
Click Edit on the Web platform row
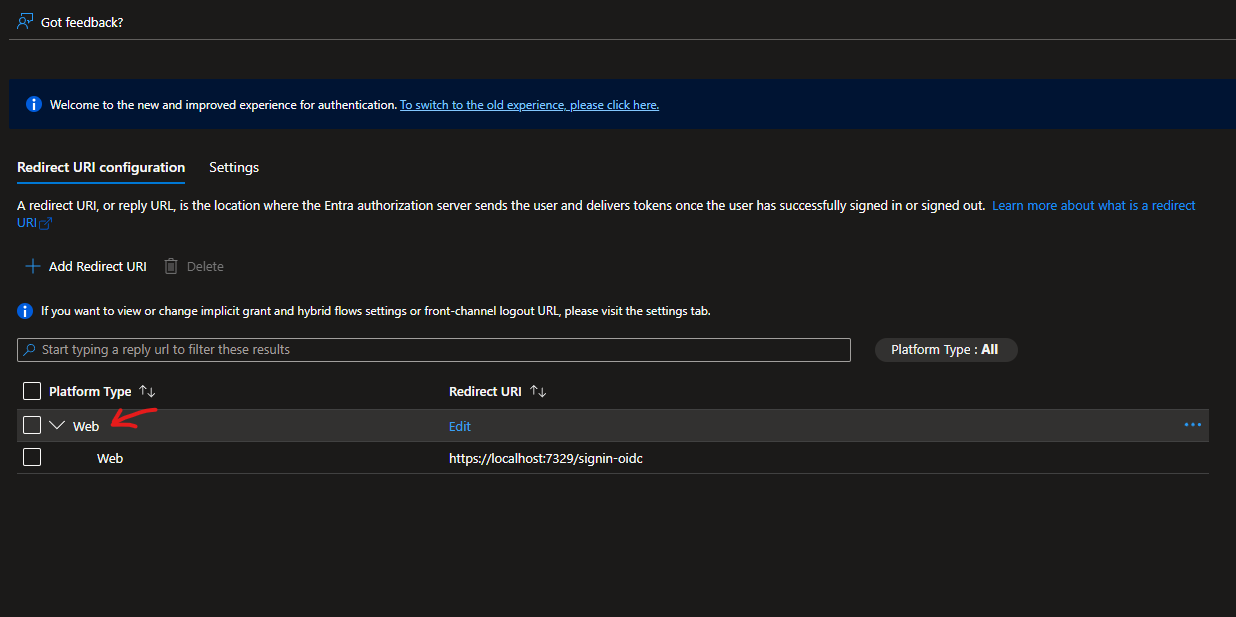[x=459, y=425]
